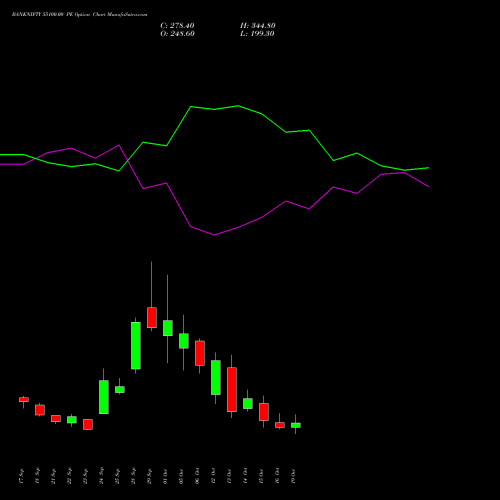Click the red candle above 29 Sep
This screenshot has height=500, width=500.
point(152,317)
